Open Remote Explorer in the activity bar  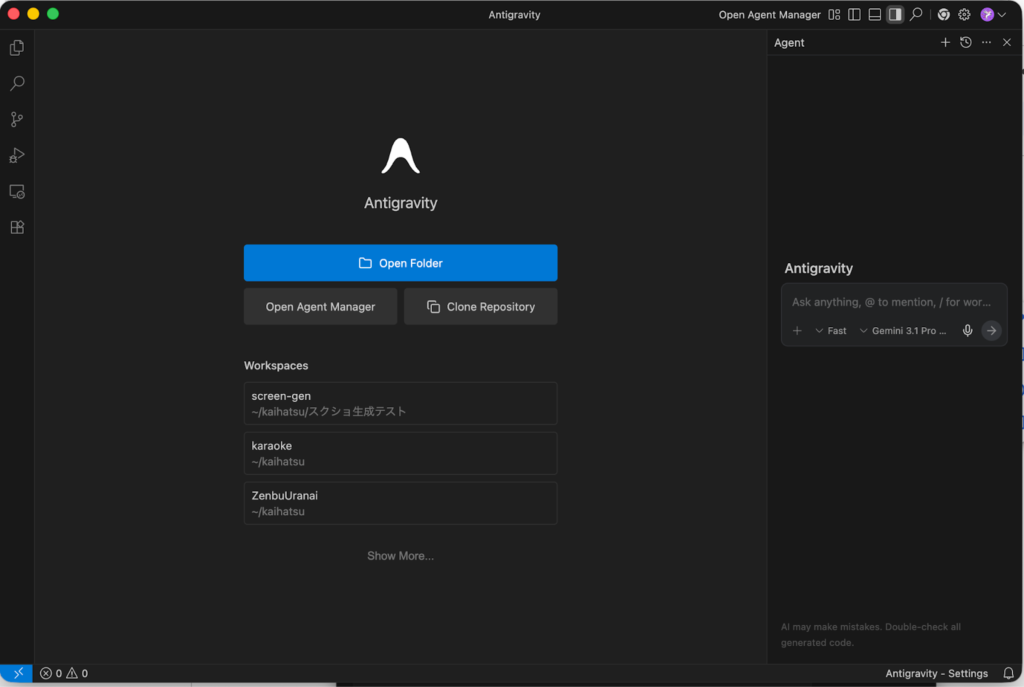(x=17, y=191)
